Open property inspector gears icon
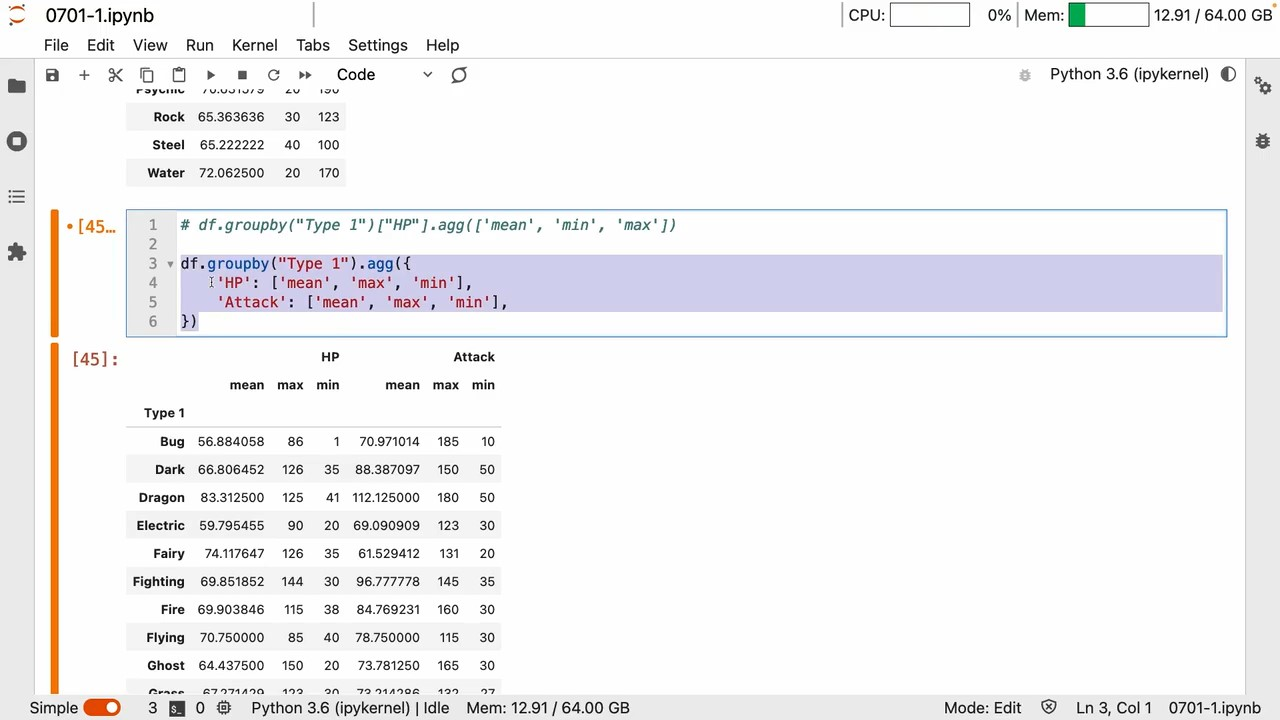The width and height of the screenshot is (1280, 720). pos(1263,86)
